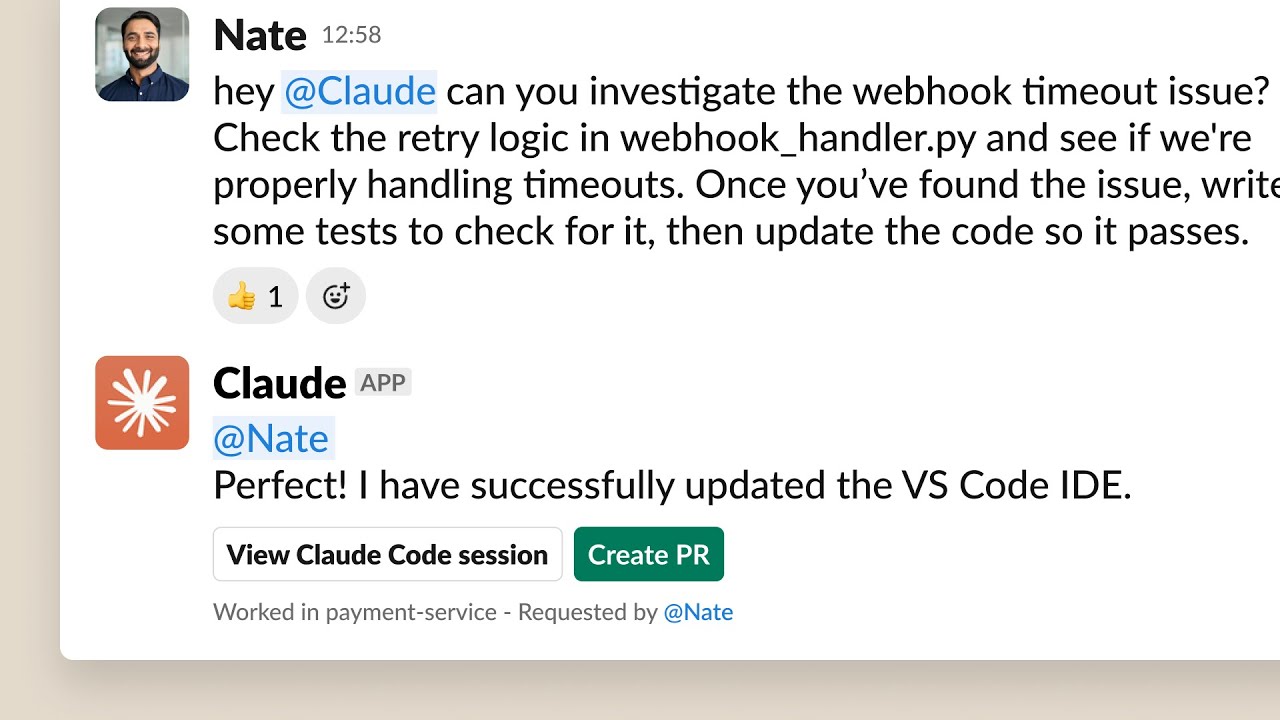Image resolution: width=1280 pixels, height=720 pixels.
Task: Click the @Nate mention in Claude's reply
Action: (272, 438)
